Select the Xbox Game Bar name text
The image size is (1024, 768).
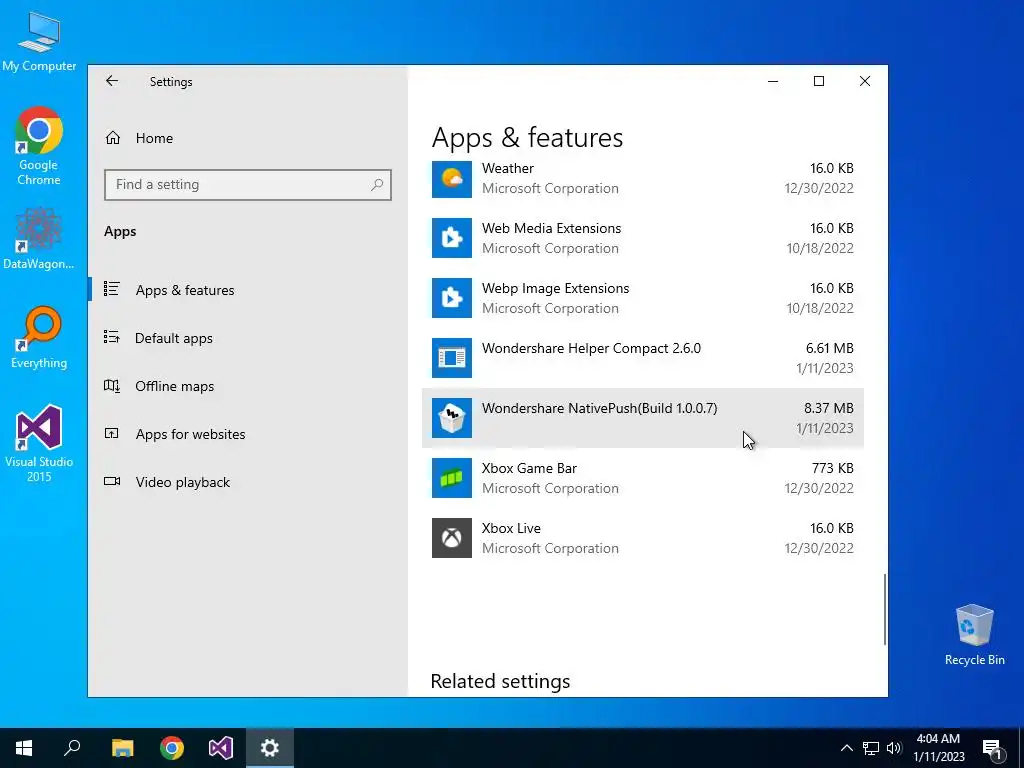coord(529,468)
